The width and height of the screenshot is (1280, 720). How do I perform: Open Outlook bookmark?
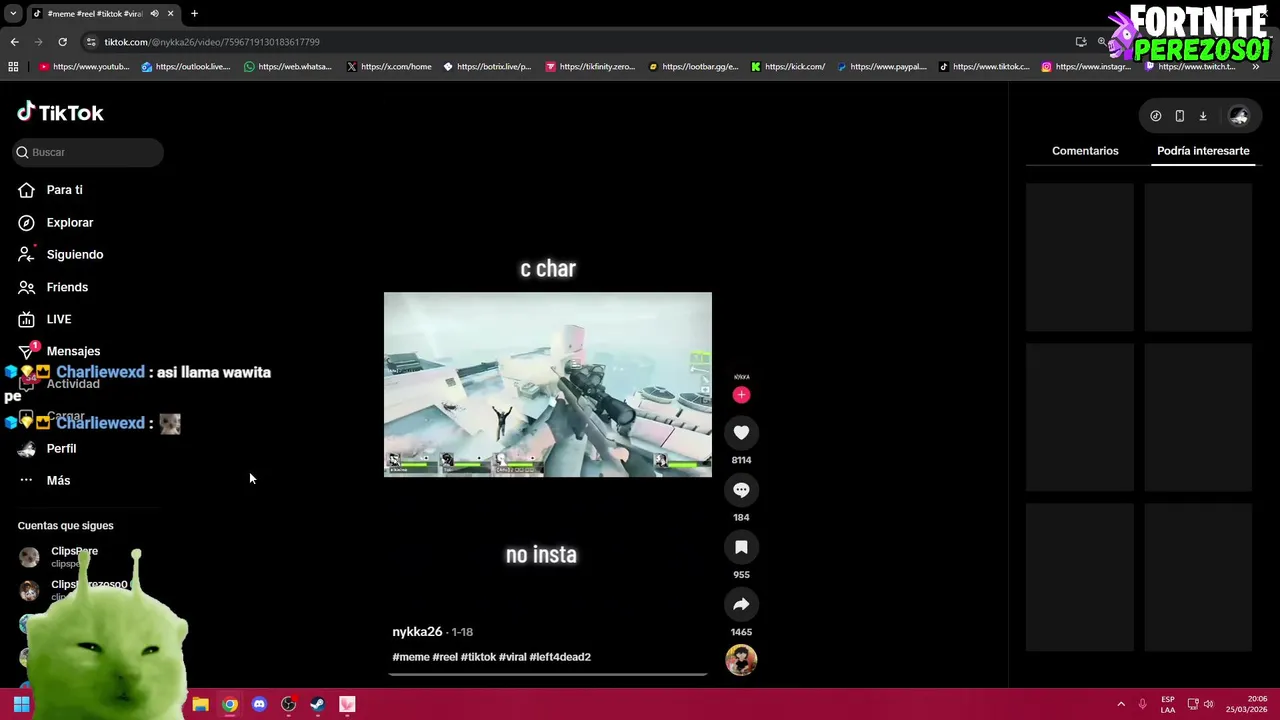[x=186, y=67]
